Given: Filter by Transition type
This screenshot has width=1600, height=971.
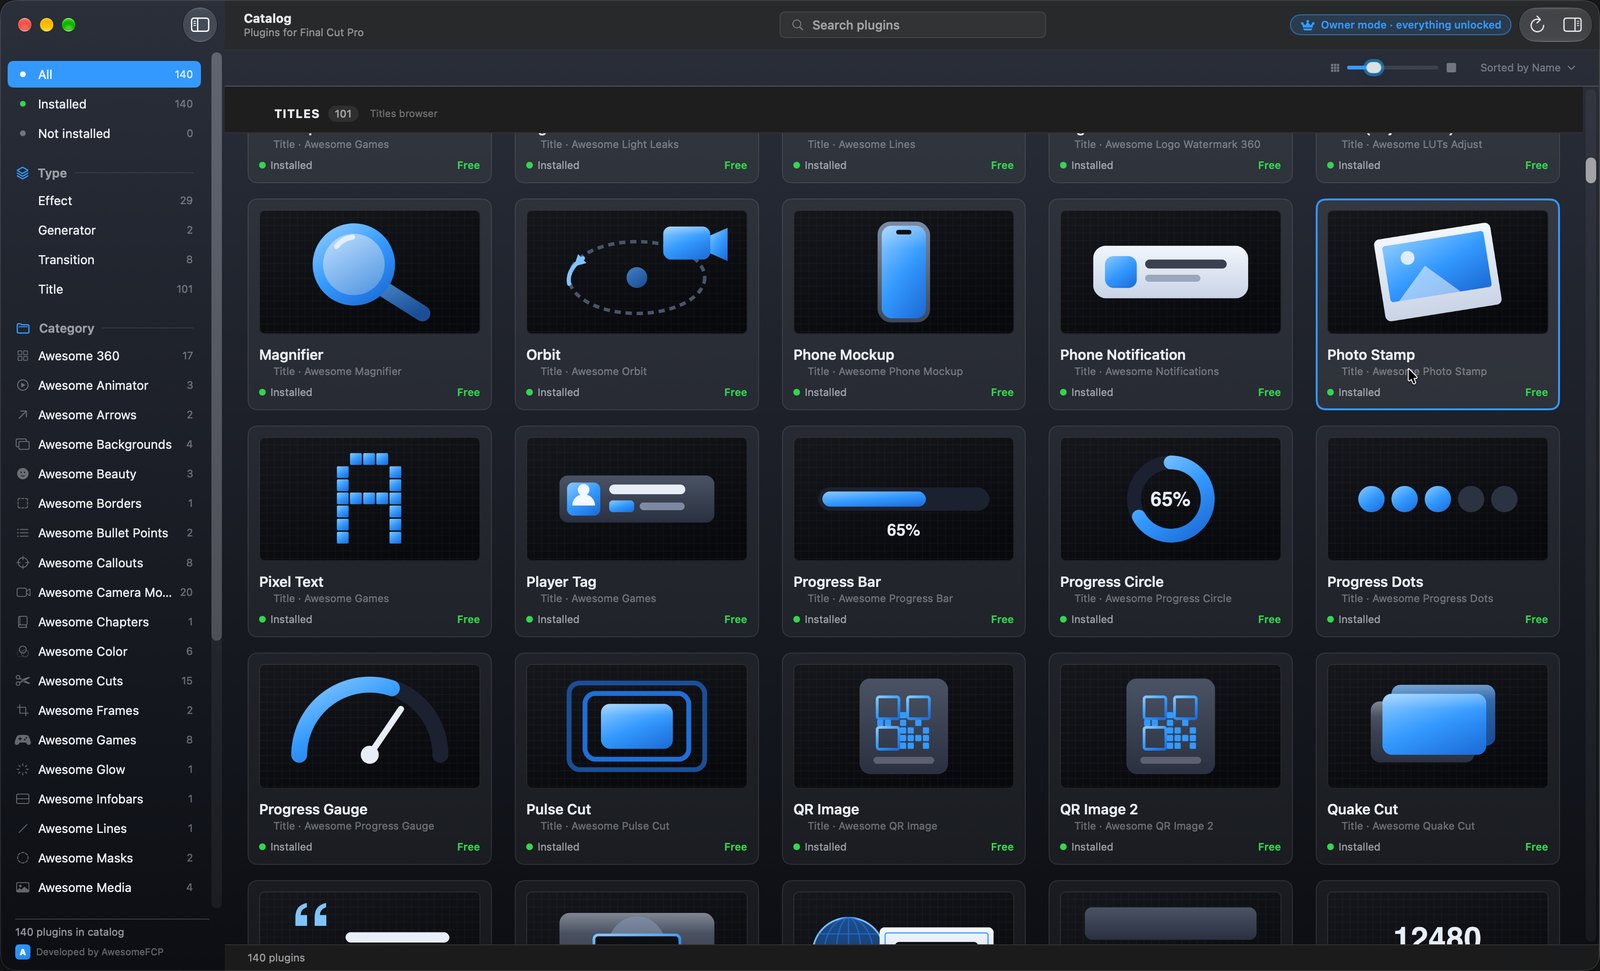Looking at the screenshot, I should click(x=104, y=260).
